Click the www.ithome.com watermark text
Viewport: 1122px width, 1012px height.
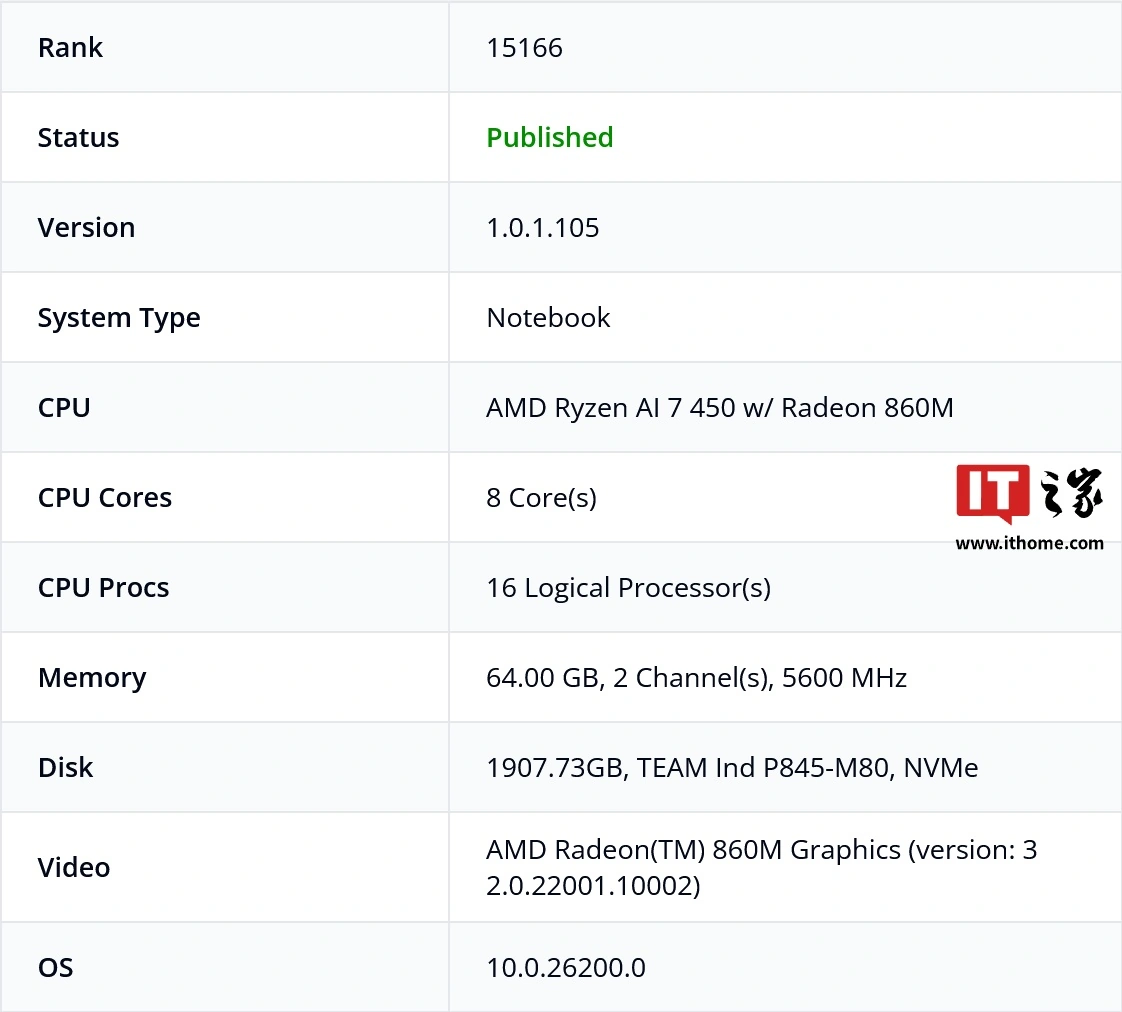[x=1029, y=543]
